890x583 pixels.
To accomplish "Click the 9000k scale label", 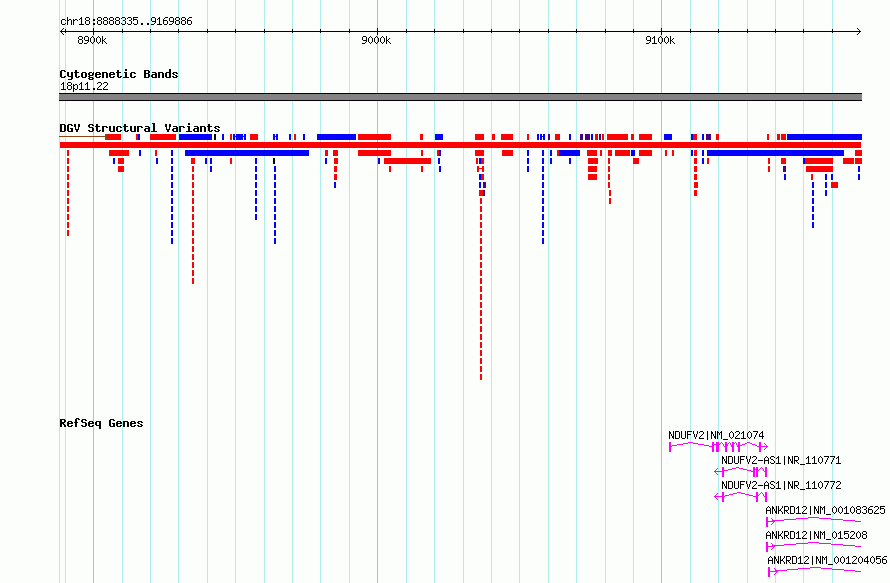I will tap(376, 40).
